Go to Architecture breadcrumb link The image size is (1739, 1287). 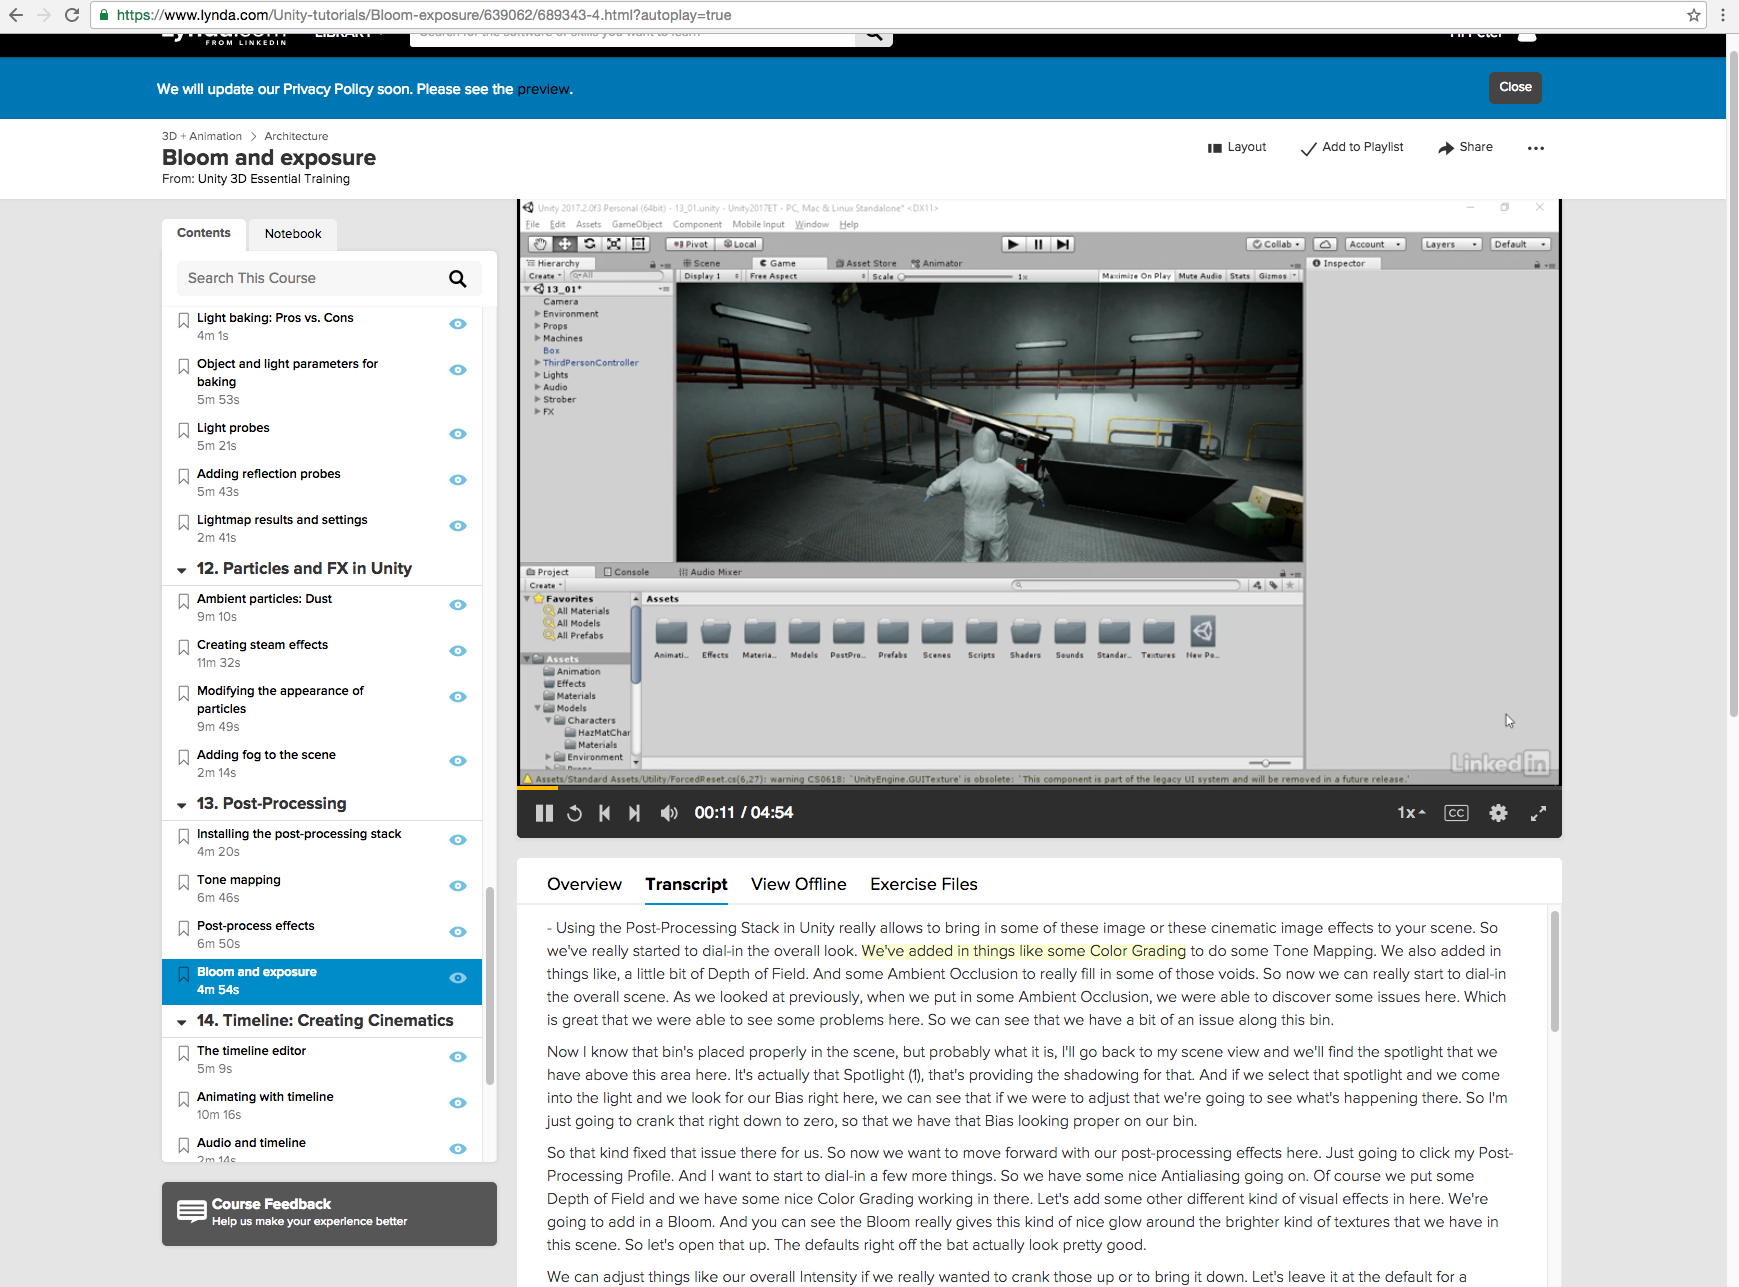click(296, 136)
